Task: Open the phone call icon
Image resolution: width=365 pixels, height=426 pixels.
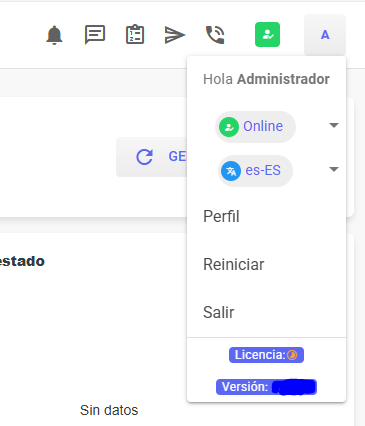Action: [x=215, y=35]
